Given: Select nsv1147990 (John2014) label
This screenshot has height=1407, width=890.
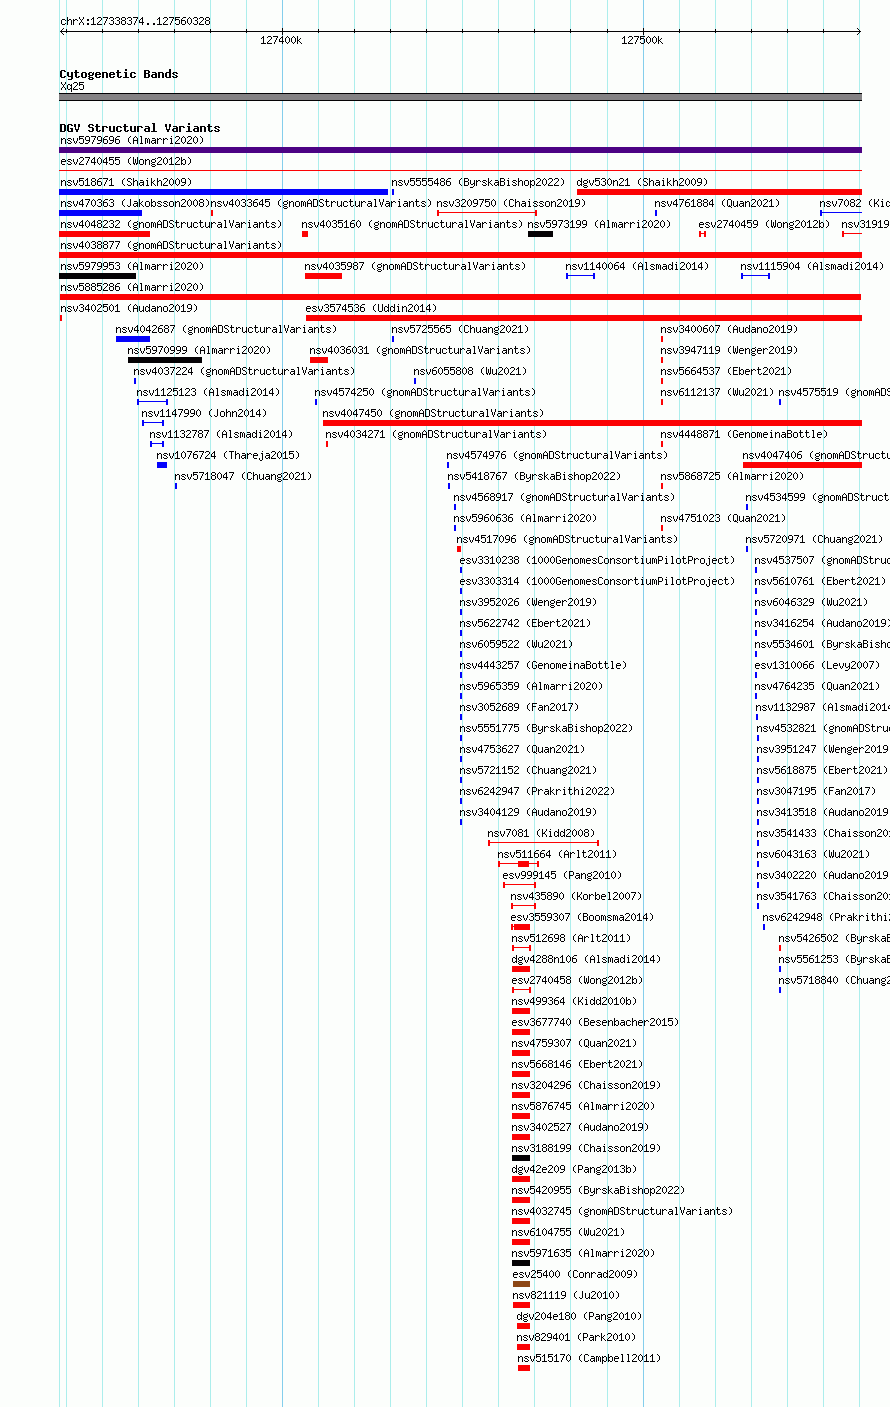Looking at the screenshot, I should pyautogui.click(x=204, y=413).
